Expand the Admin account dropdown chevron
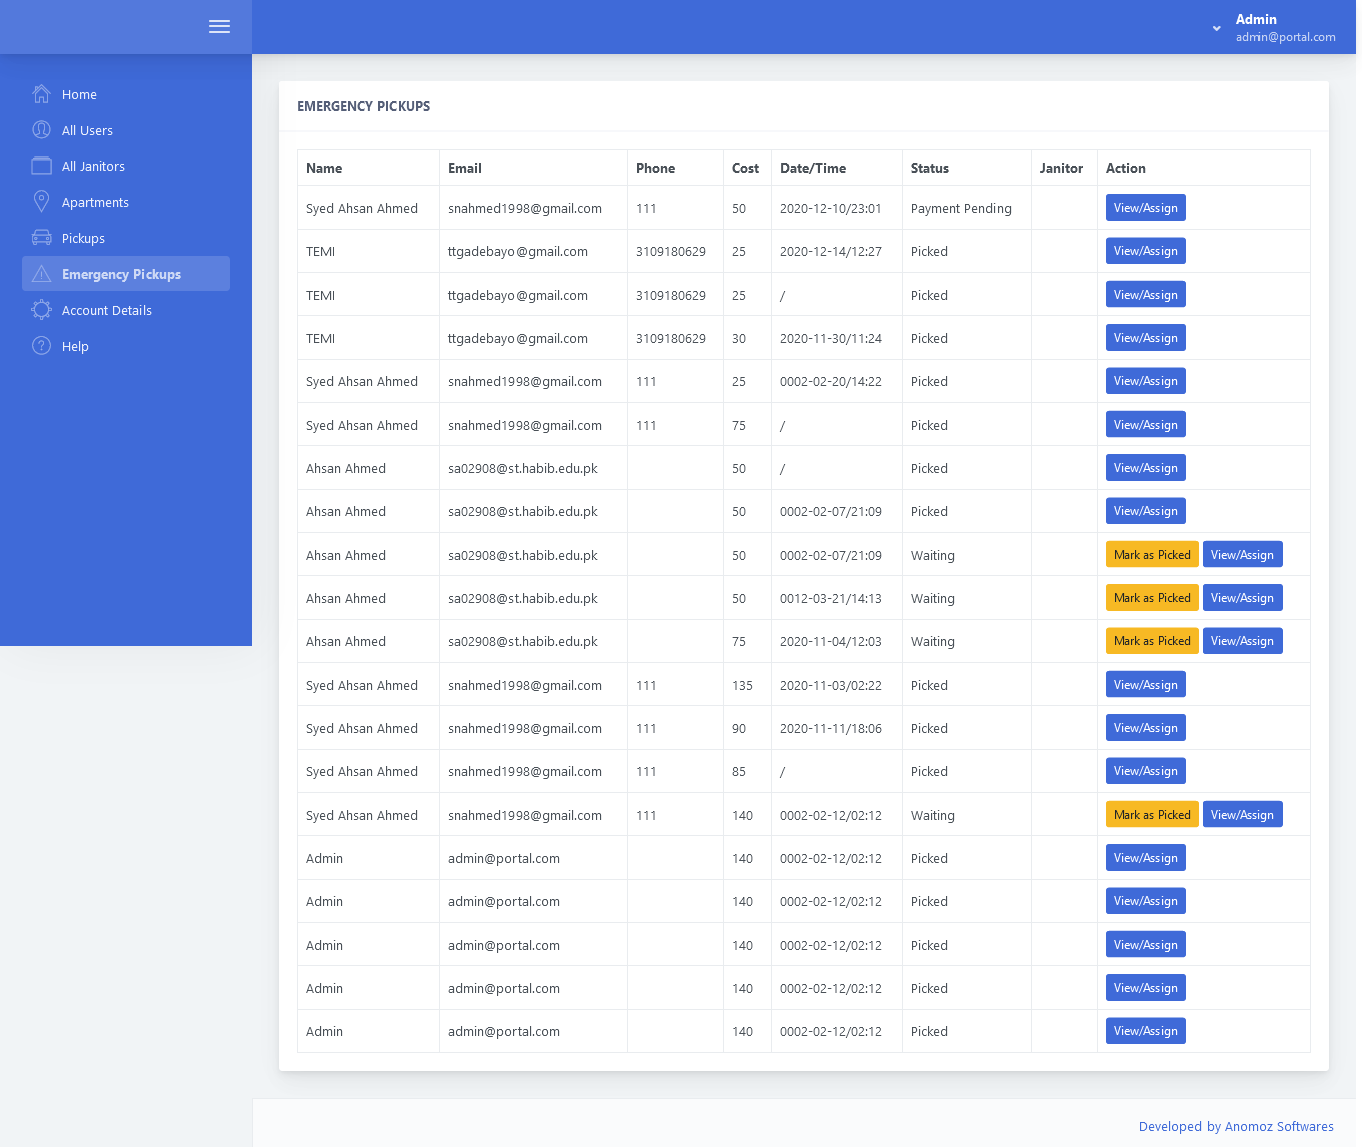 click(x=1216, y=28)
